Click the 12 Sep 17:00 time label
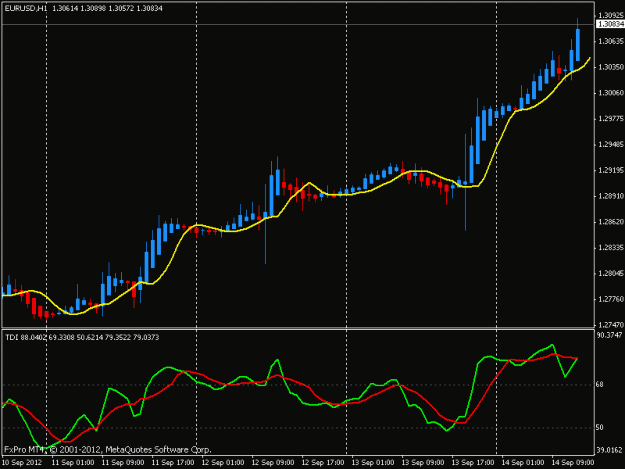 pos(323,463)
